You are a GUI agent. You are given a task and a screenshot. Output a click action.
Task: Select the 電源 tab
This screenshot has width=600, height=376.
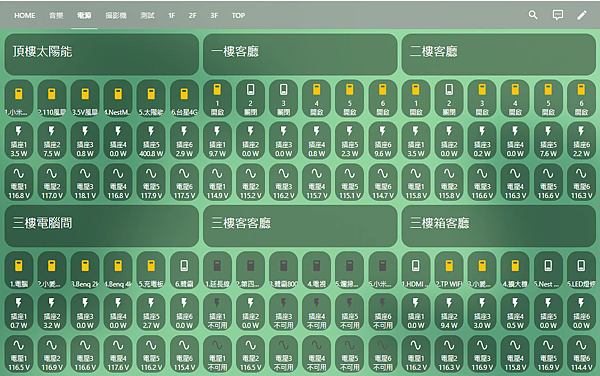tap(84, 16)
